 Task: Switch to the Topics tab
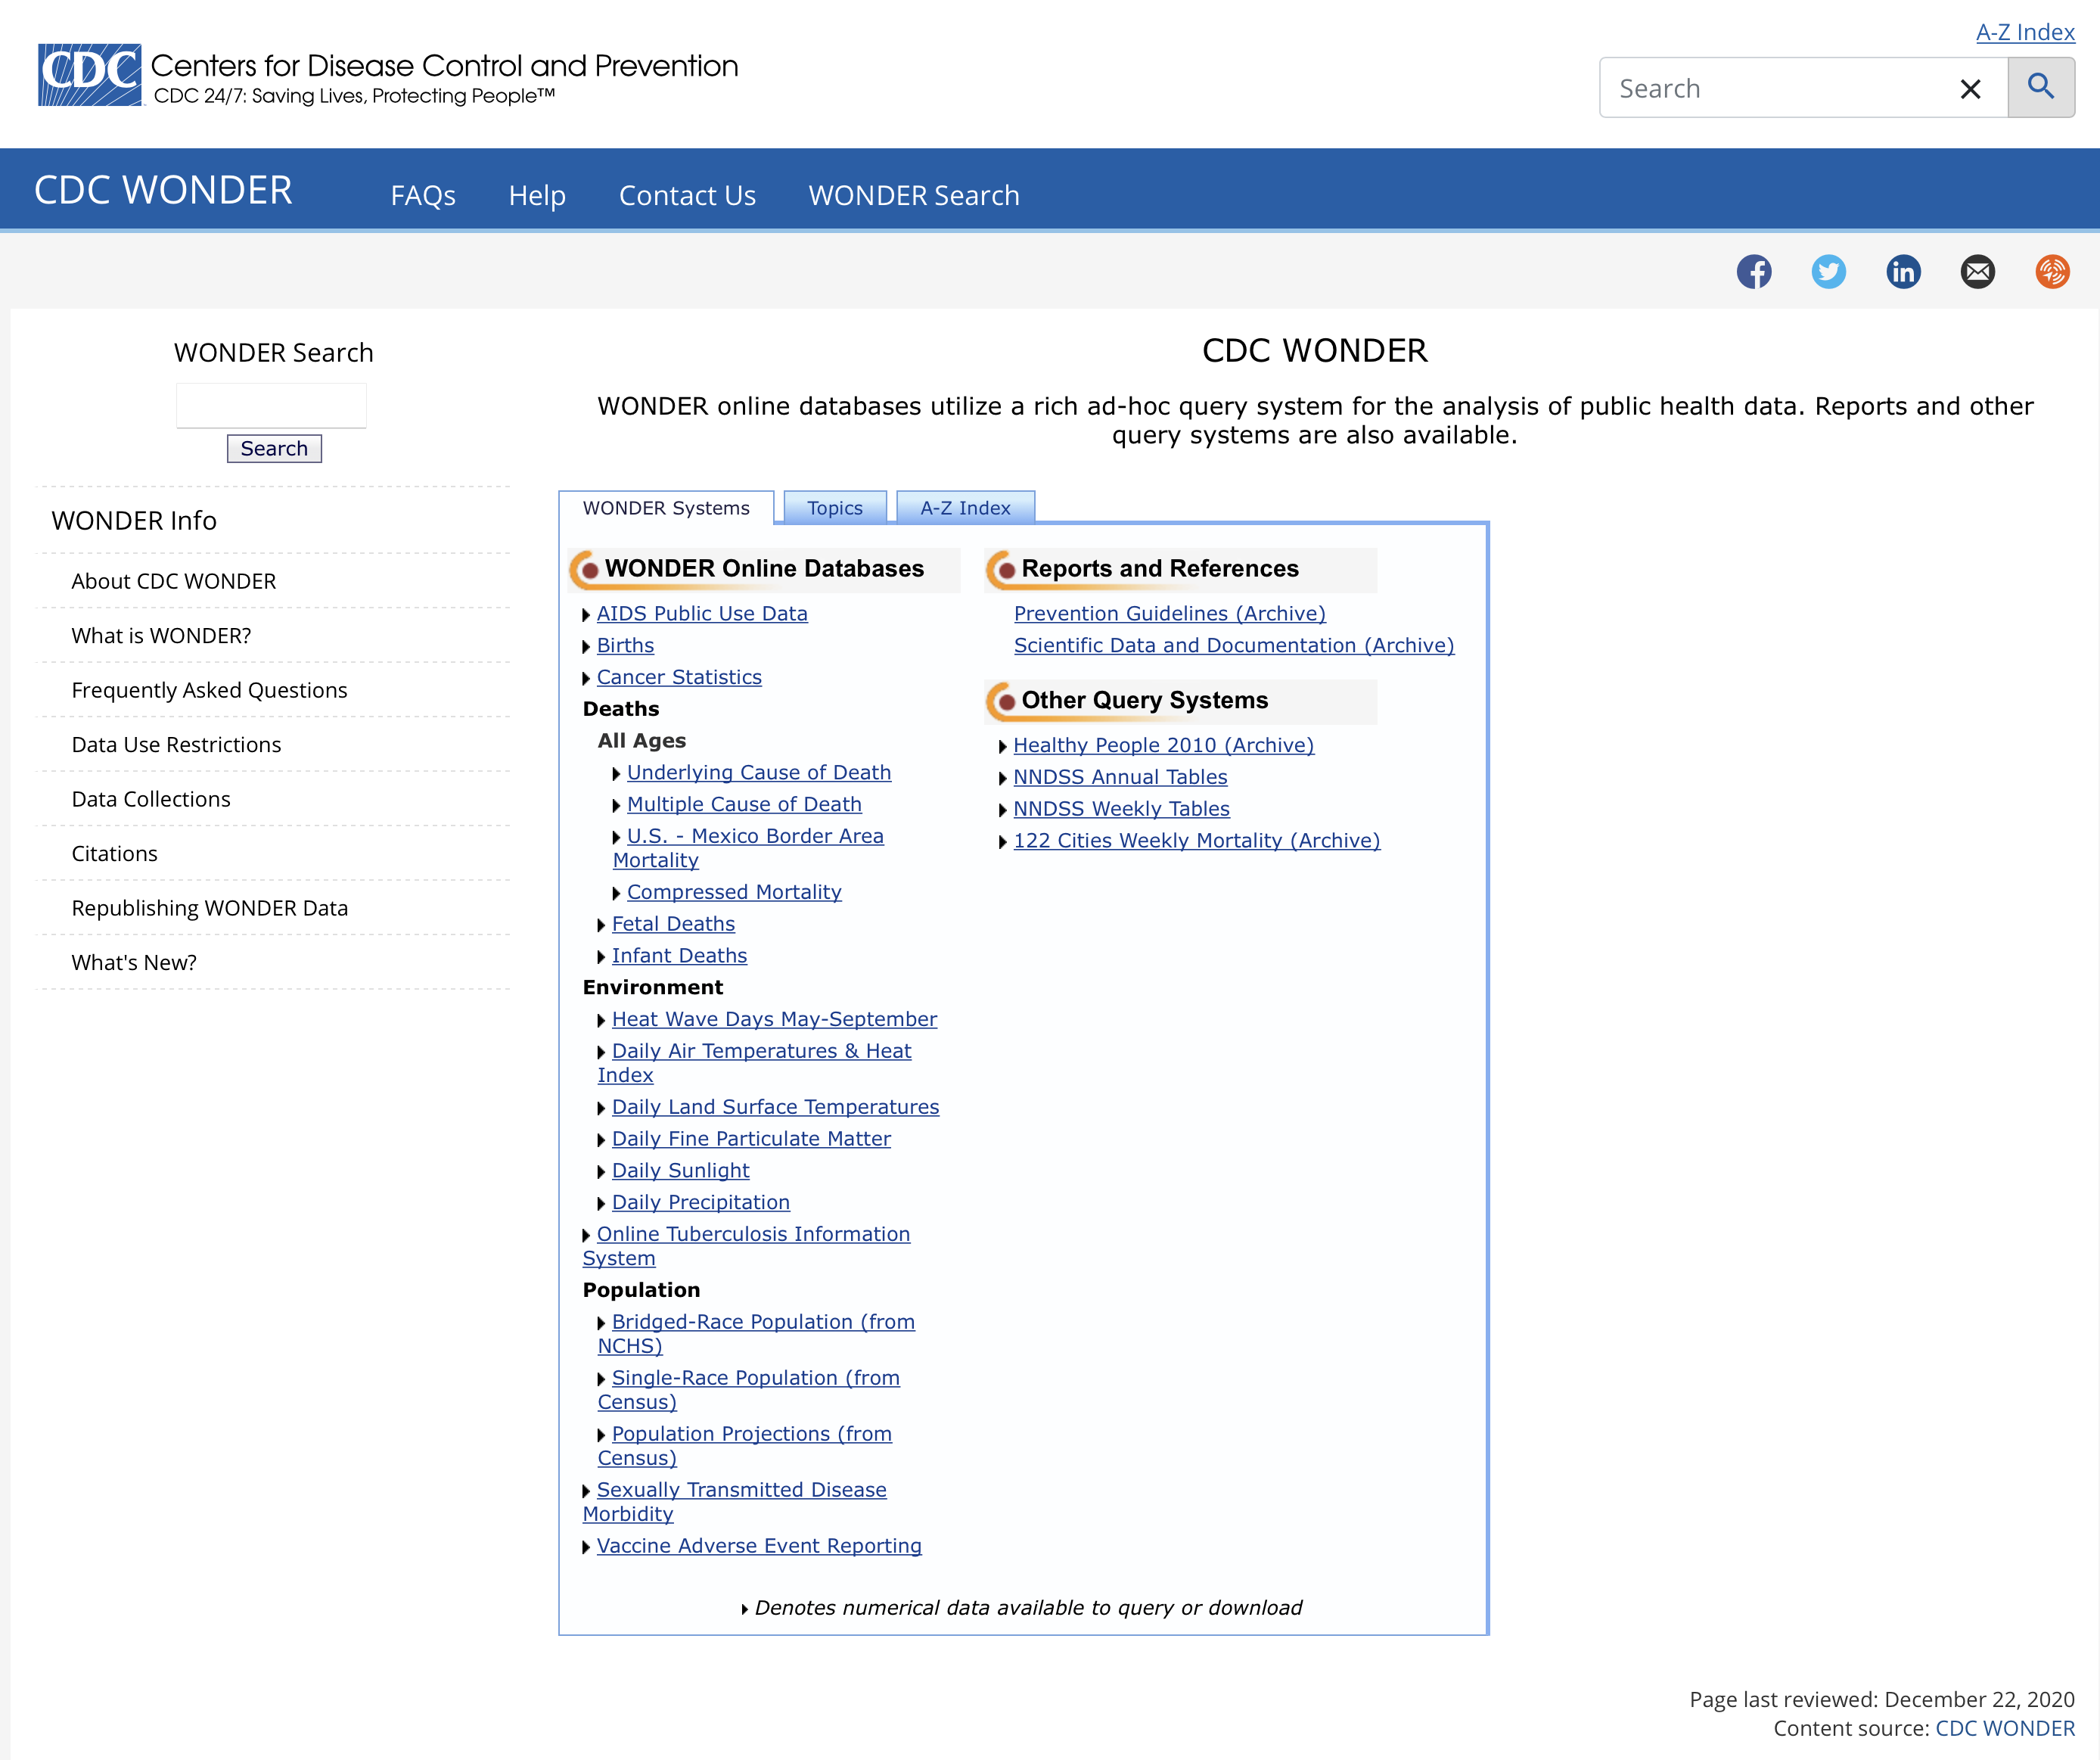[x=834, y=508]
